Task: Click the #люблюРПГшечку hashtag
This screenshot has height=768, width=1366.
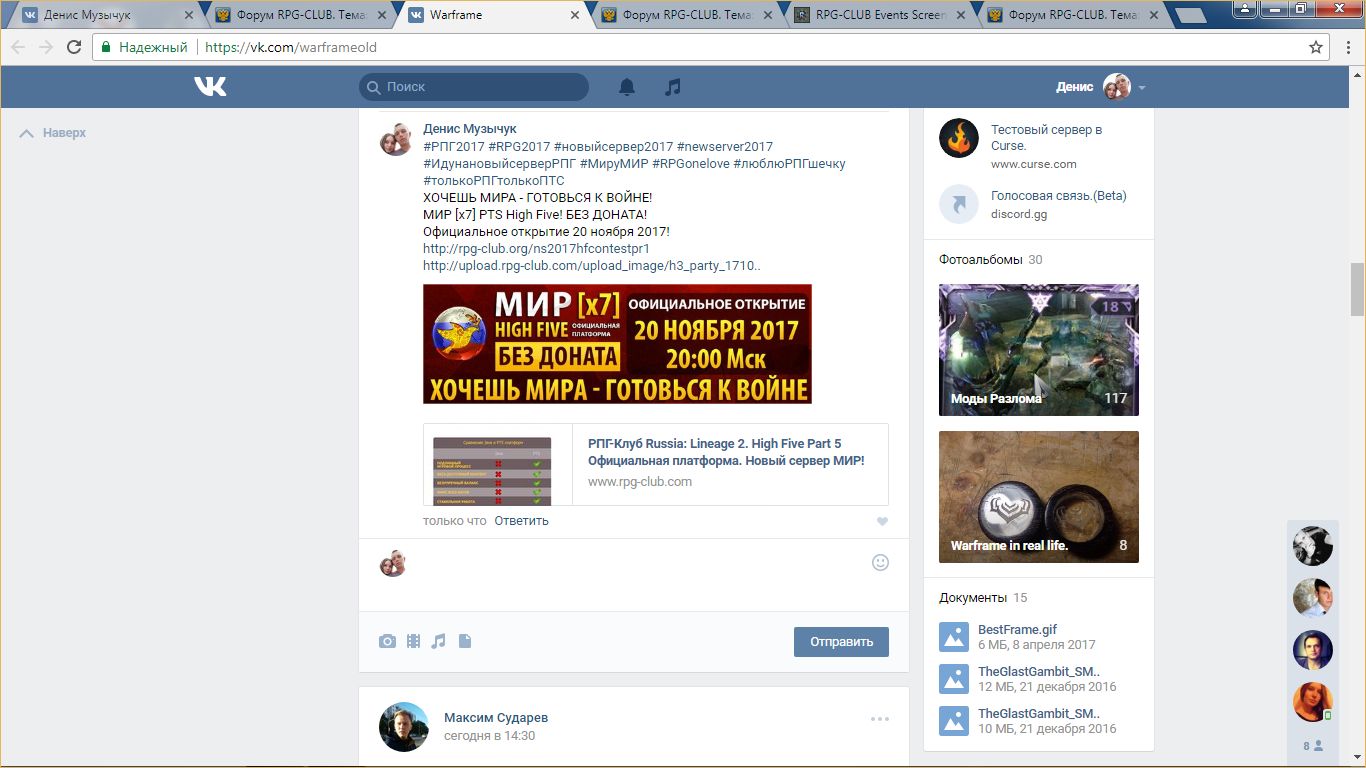Action: tap(789, 163)
